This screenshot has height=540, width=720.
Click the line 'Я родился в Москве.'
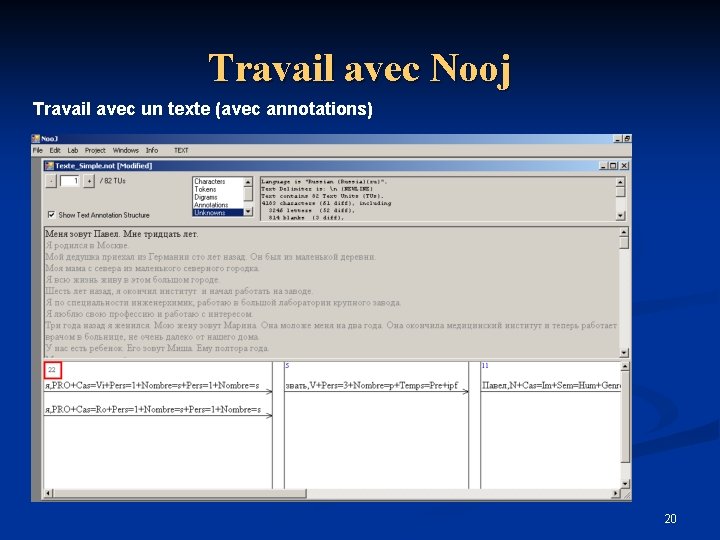87,245
